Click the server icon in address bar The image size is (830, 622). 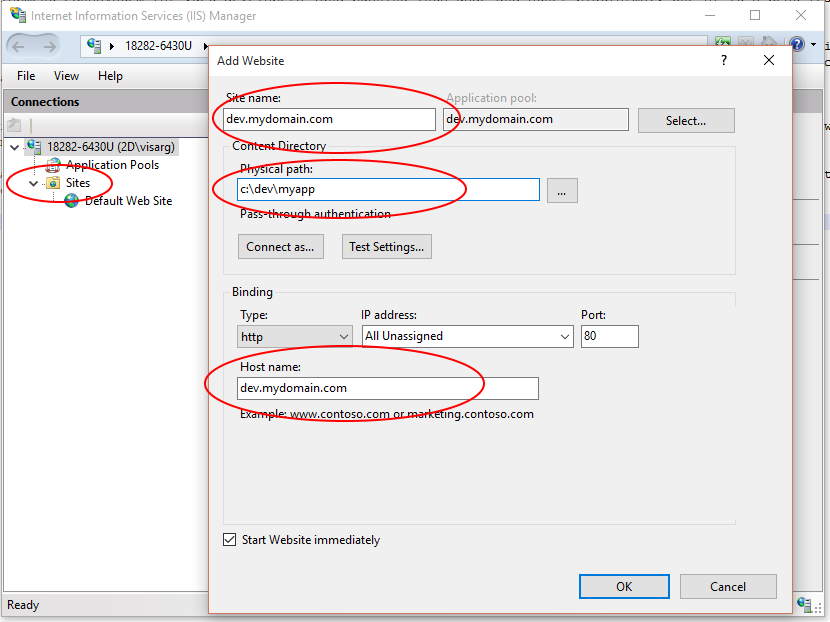[x=94, y=46]
